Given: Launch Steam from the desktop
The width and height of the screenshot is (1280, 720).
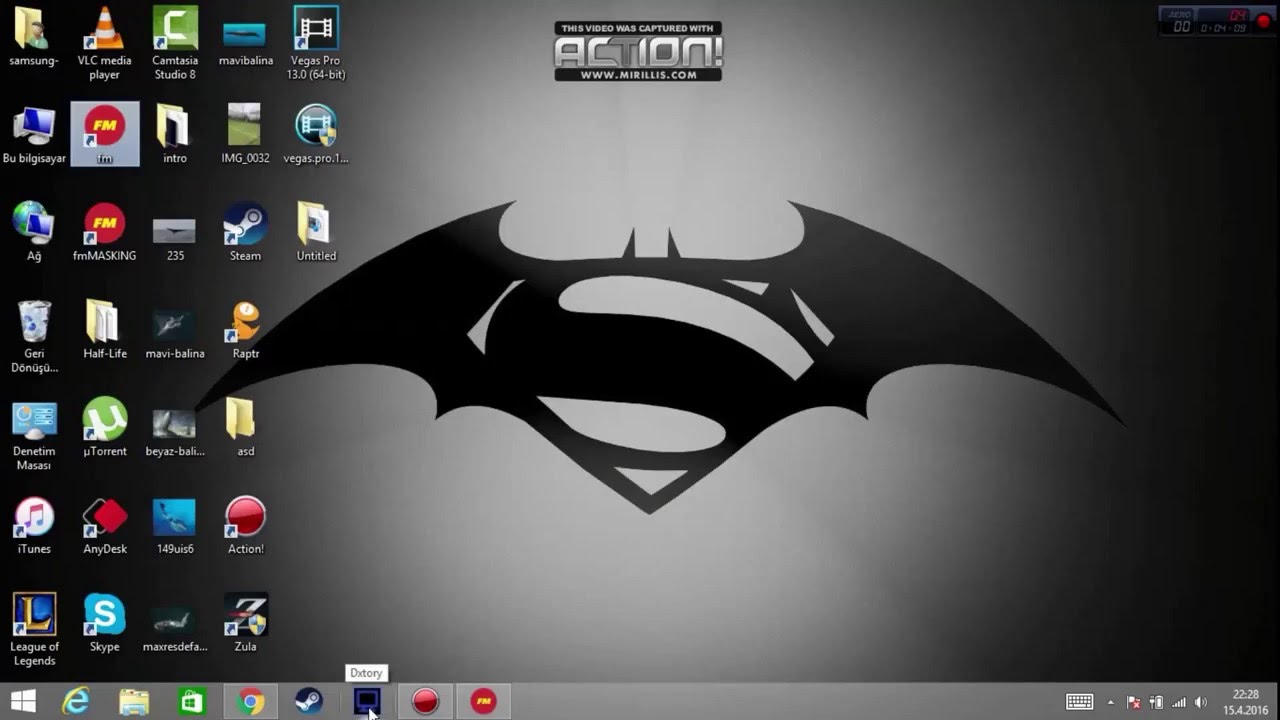Looking at the screenshot, I should point(245,232).
